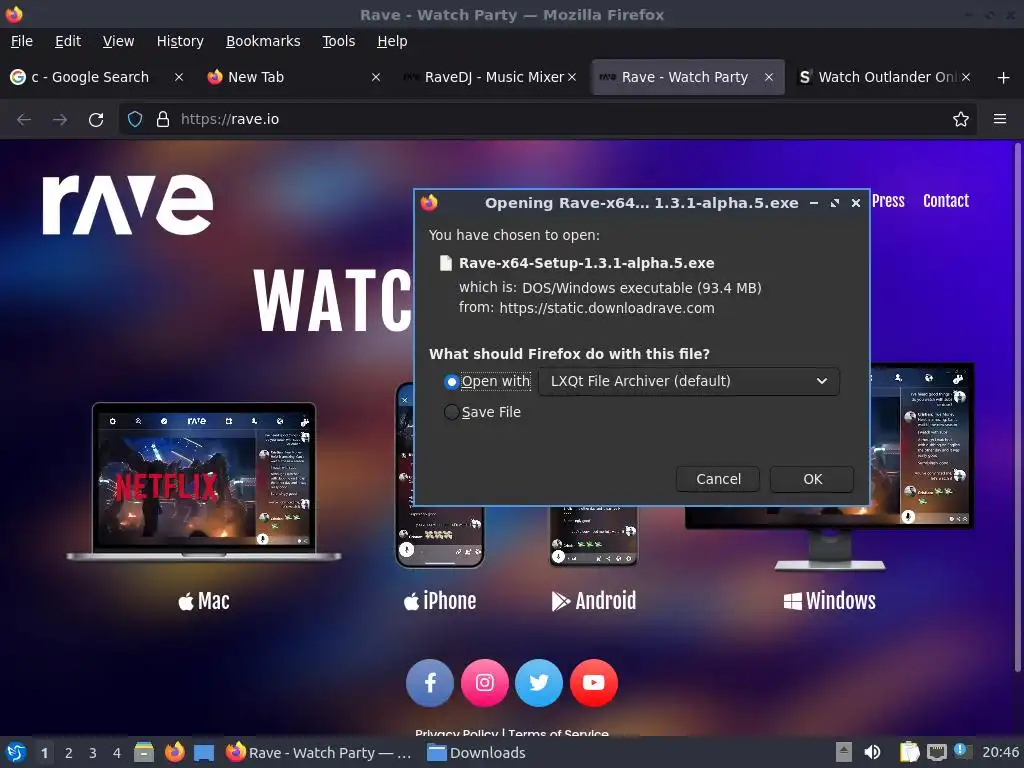The width and height of the screenshot is (1024, 768).
Task: Close the New Tab tab
Action: click(x=376, y=77)
